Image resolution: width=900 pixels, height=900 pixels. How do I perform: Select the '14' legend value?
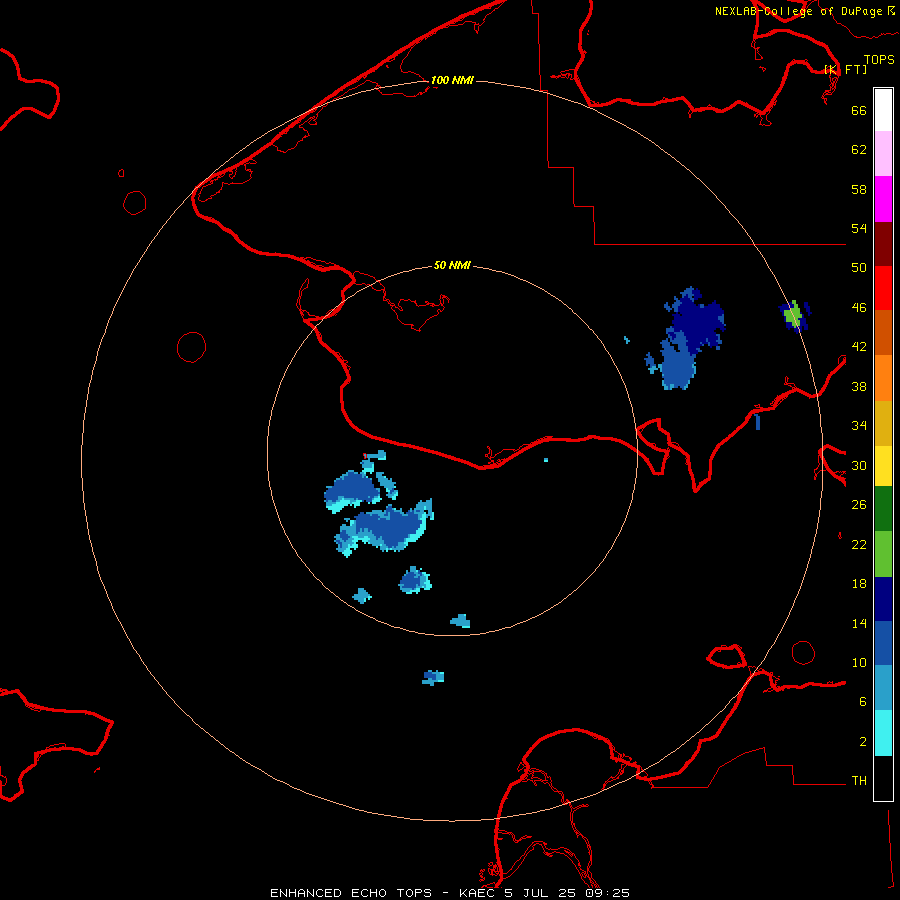click(859, 623)
